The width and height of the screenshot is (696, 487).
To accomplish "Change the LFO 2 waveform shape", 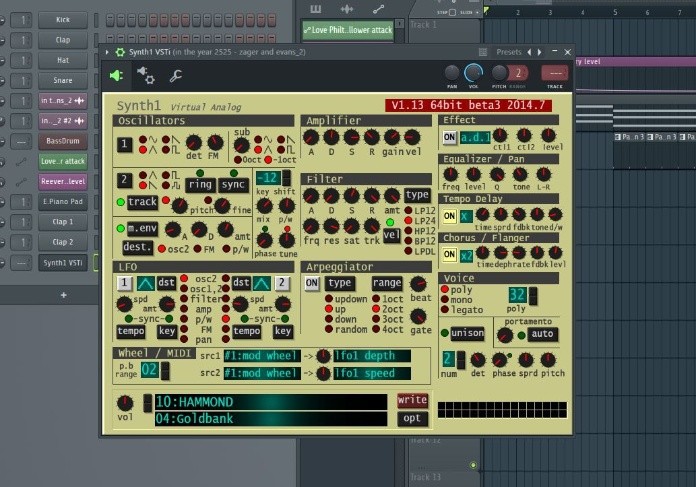I will [261, 283].
